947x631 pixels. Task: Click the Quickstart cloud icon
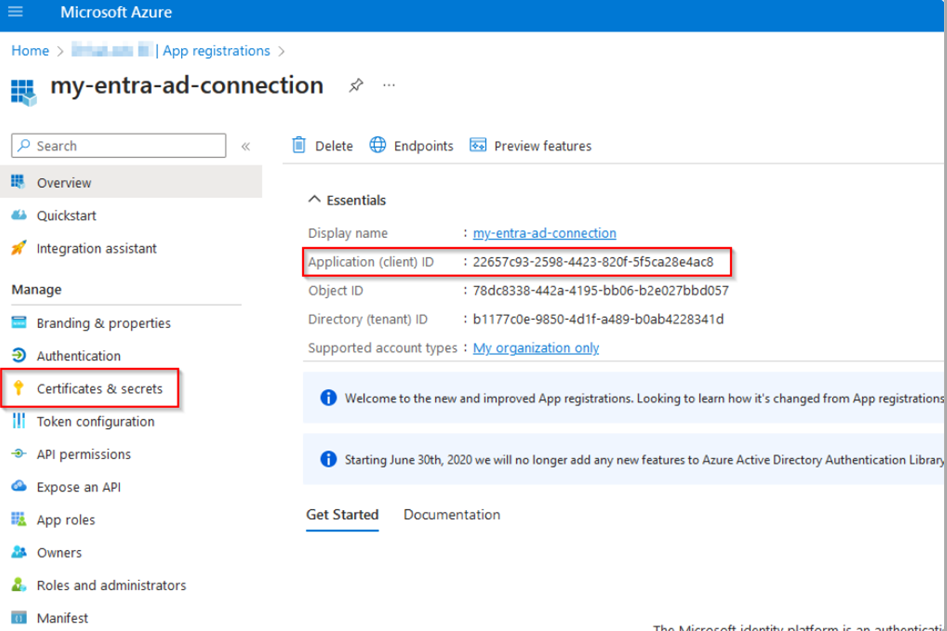[x=19, y=215]
